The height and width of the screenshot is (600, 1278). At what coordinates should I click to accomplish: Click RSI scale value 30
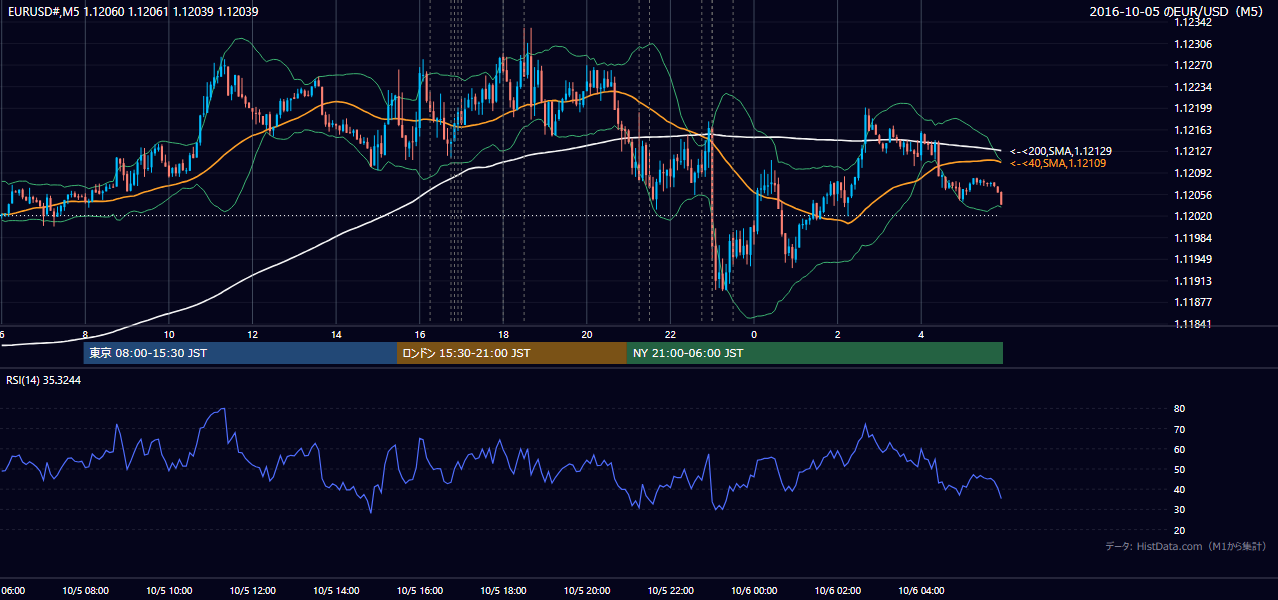1180,510
